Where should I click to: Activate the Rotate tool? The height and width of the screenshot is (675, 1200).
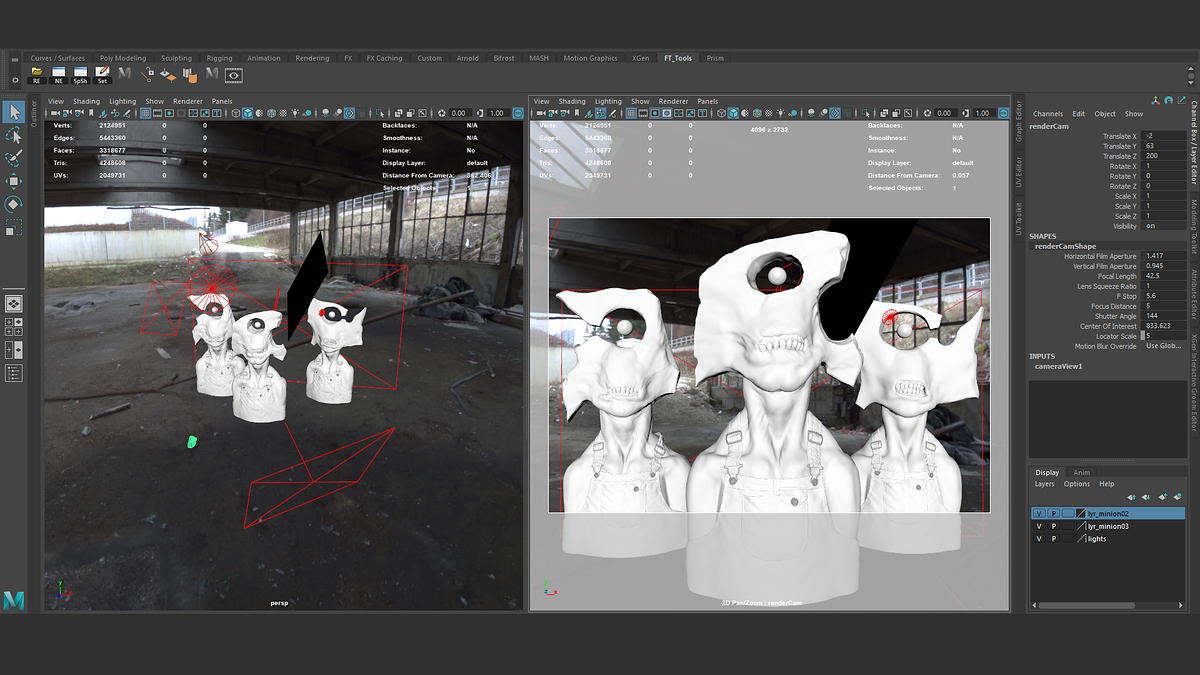pos(13,204)
